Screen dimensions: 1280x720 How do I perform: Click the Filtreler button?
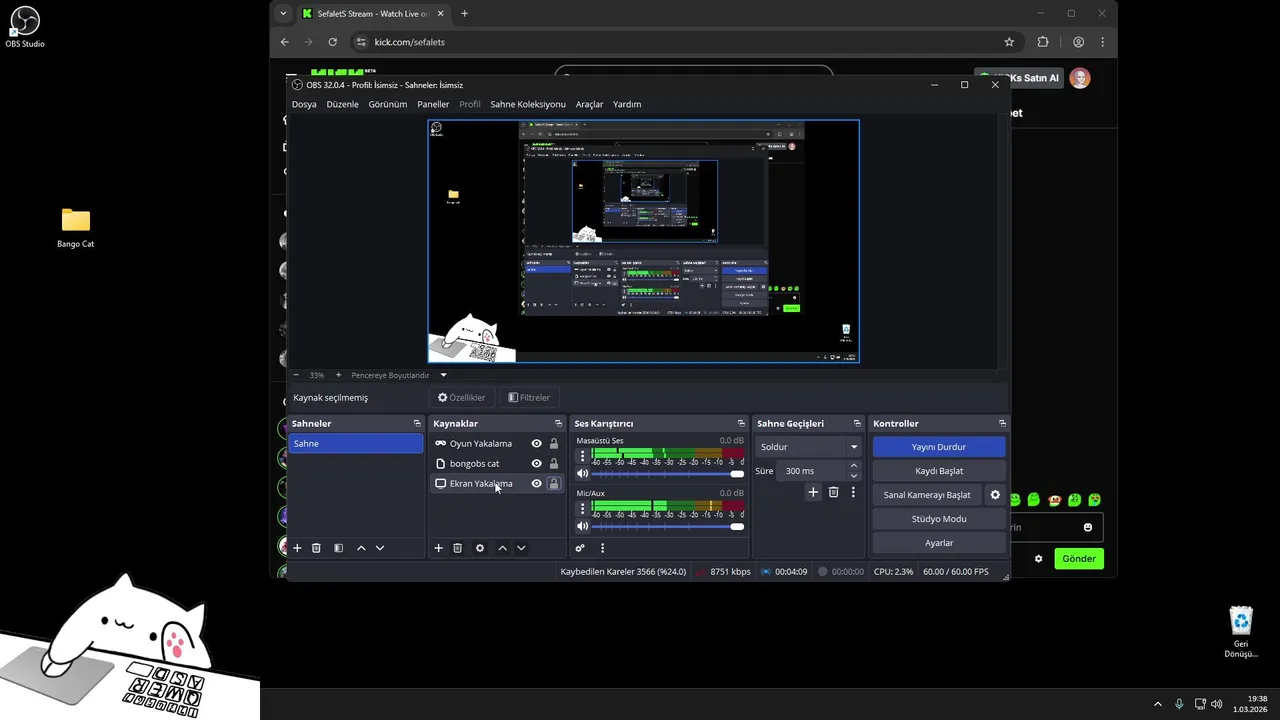click(529, 398)
